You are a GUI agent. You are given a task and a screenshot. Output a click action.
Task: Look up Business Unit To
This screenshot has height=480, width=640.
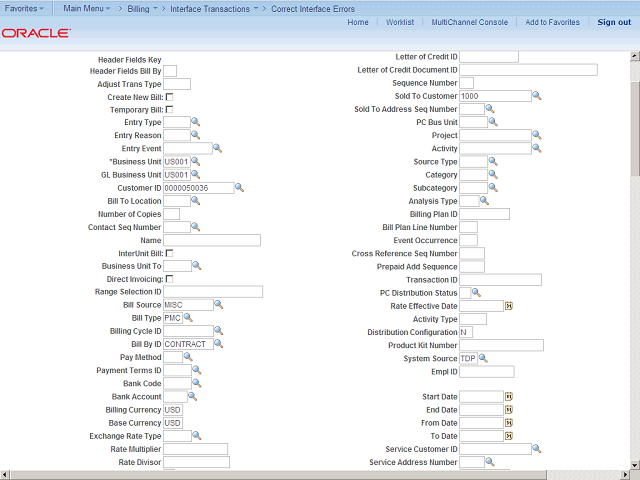pyautogui.click(x=197, y=265)
